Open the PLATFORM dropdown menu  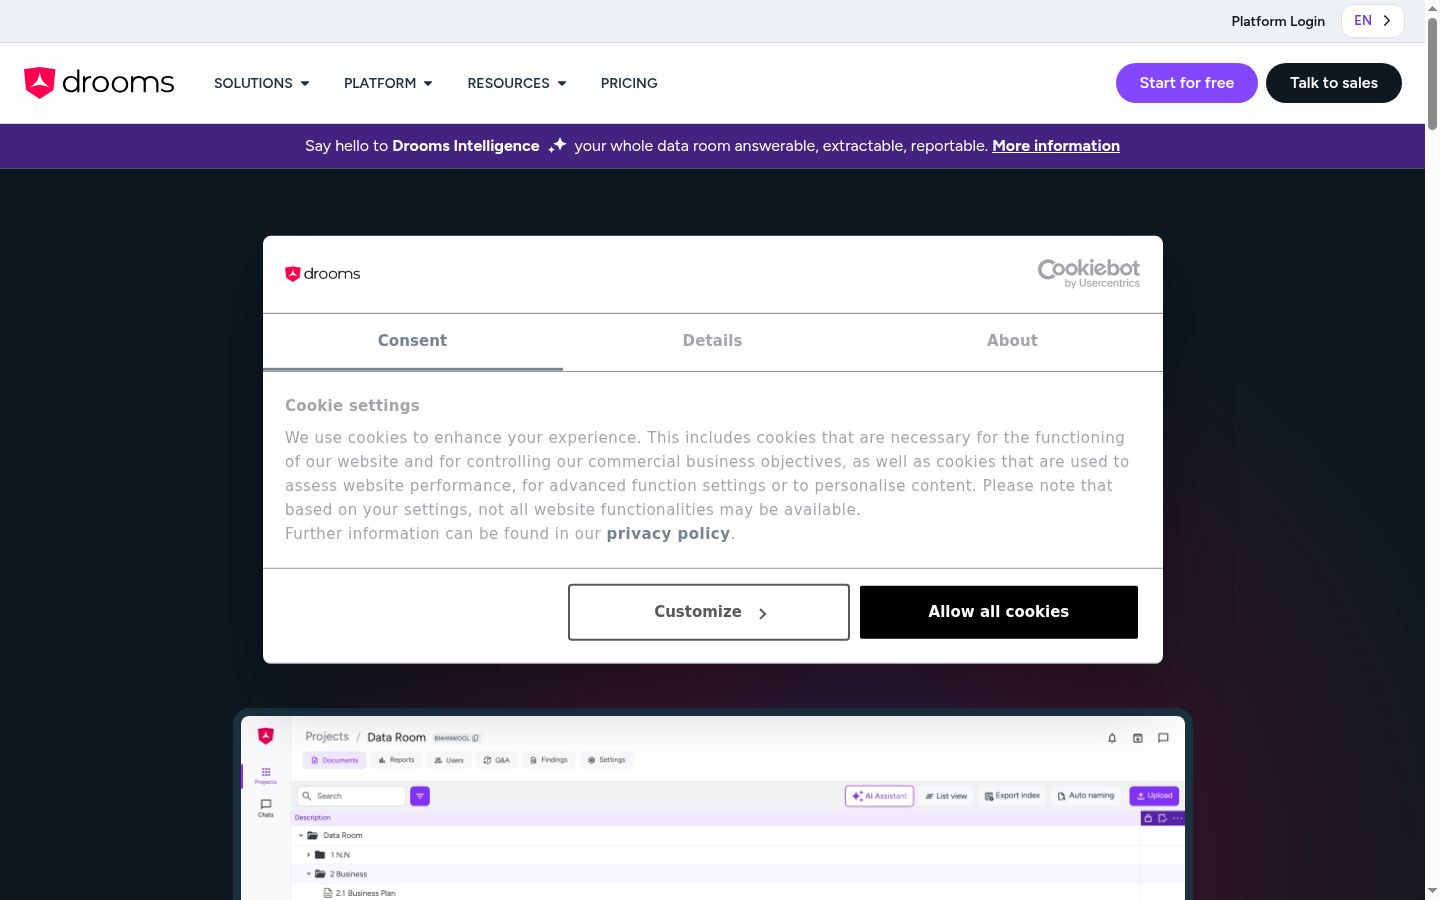(x=388, y=83)
